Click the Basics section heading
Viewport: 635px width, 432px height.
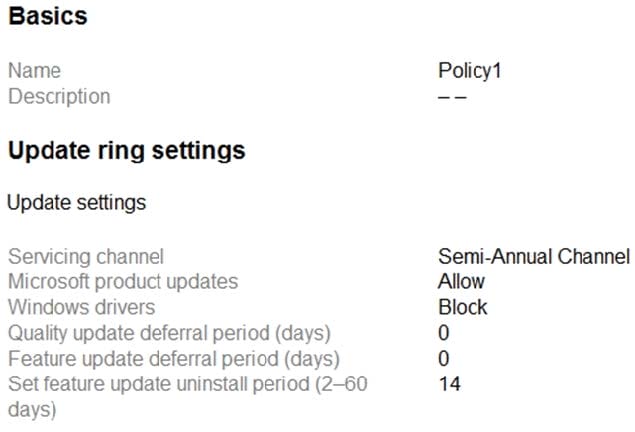coord(48,16)
